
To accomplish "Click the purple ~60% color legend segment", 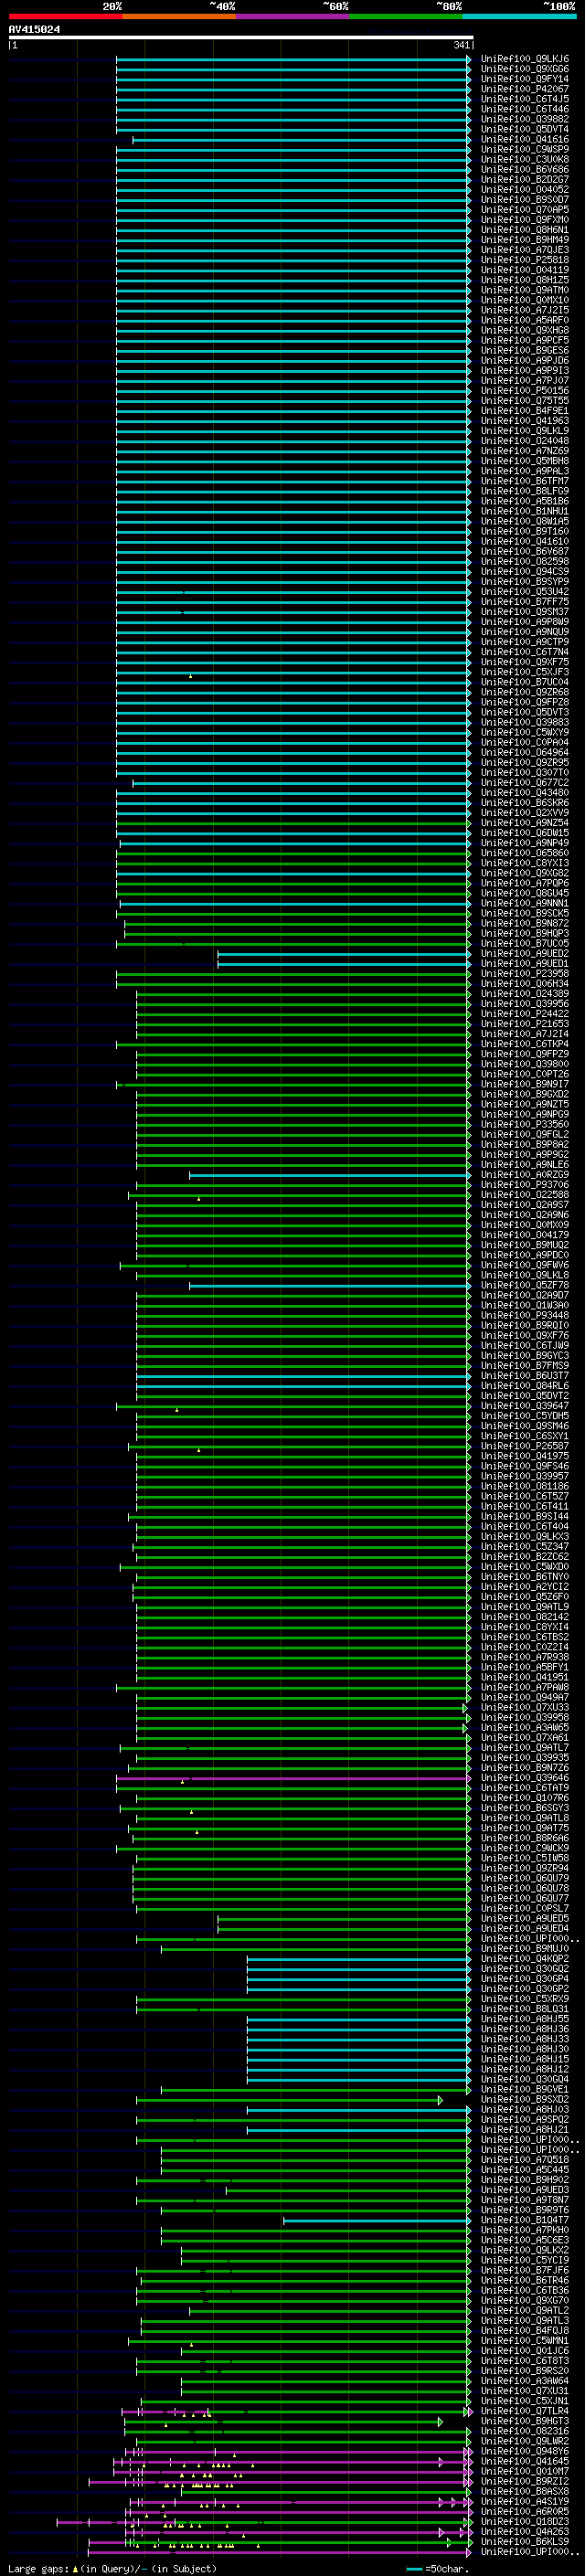I will [293, 16].
